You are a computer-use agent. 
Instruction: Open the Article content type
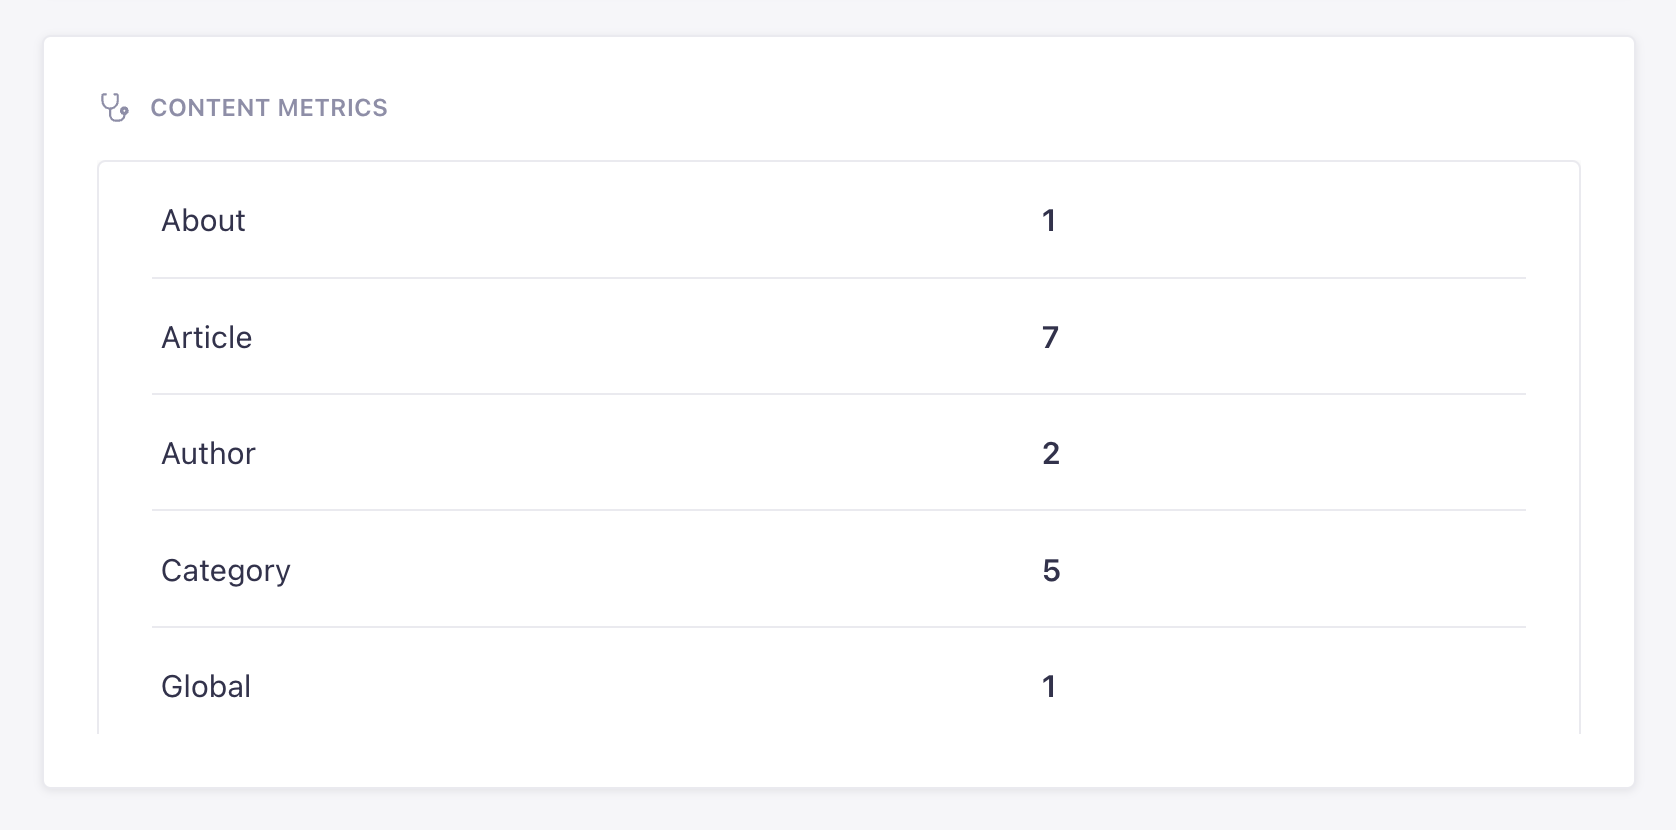pyautogui.click(x=206, y=337)
